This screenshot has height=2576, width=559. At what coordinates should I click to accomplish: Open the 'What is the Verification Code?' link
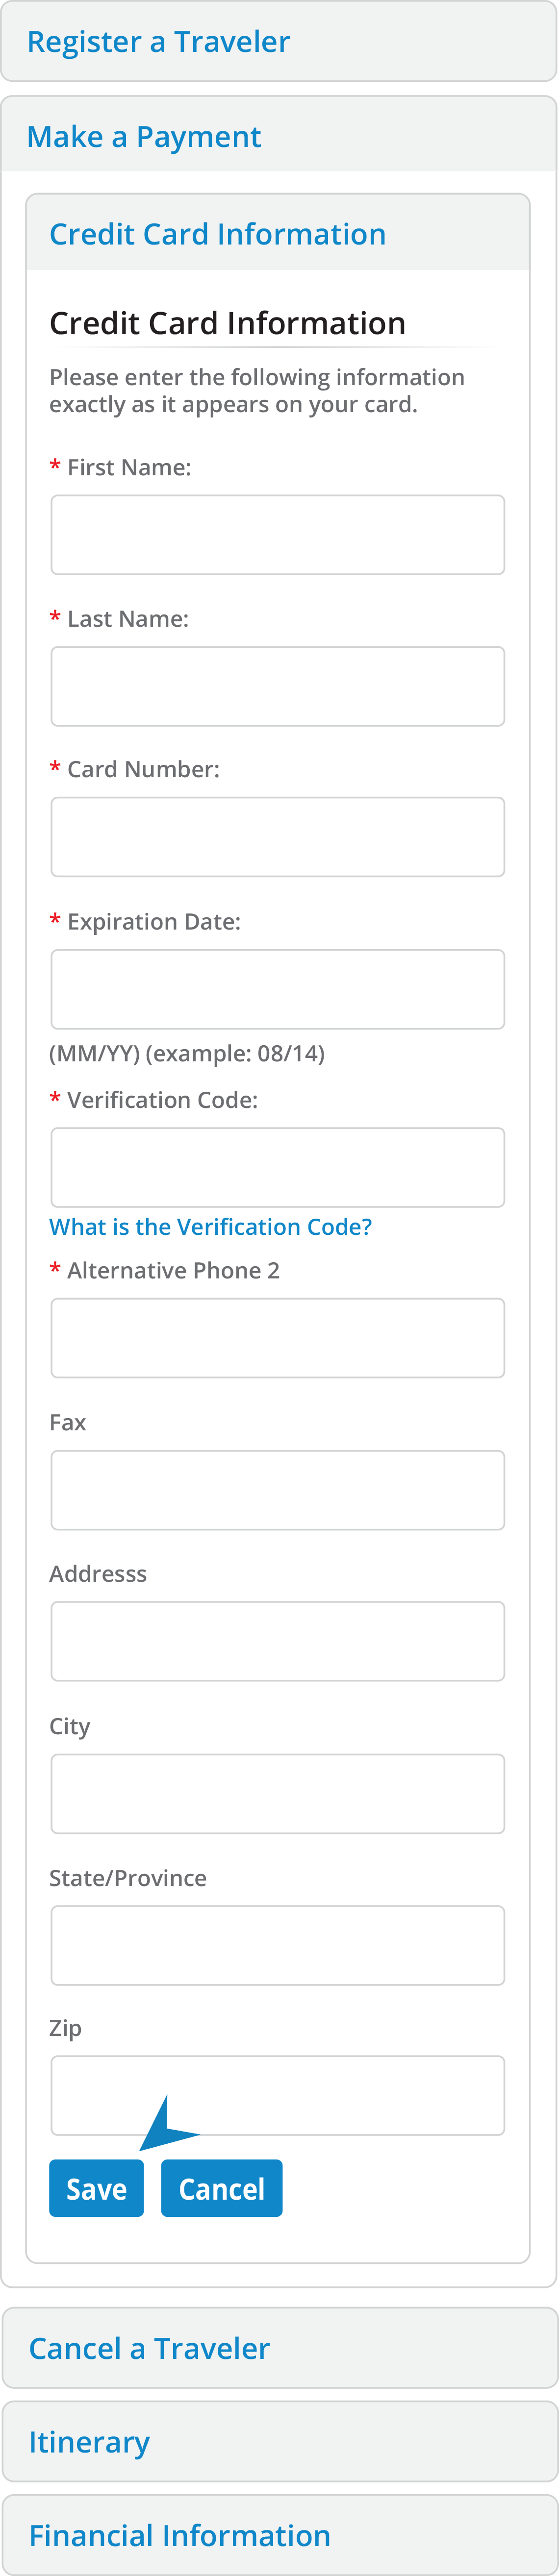(x=210, y=1227)
